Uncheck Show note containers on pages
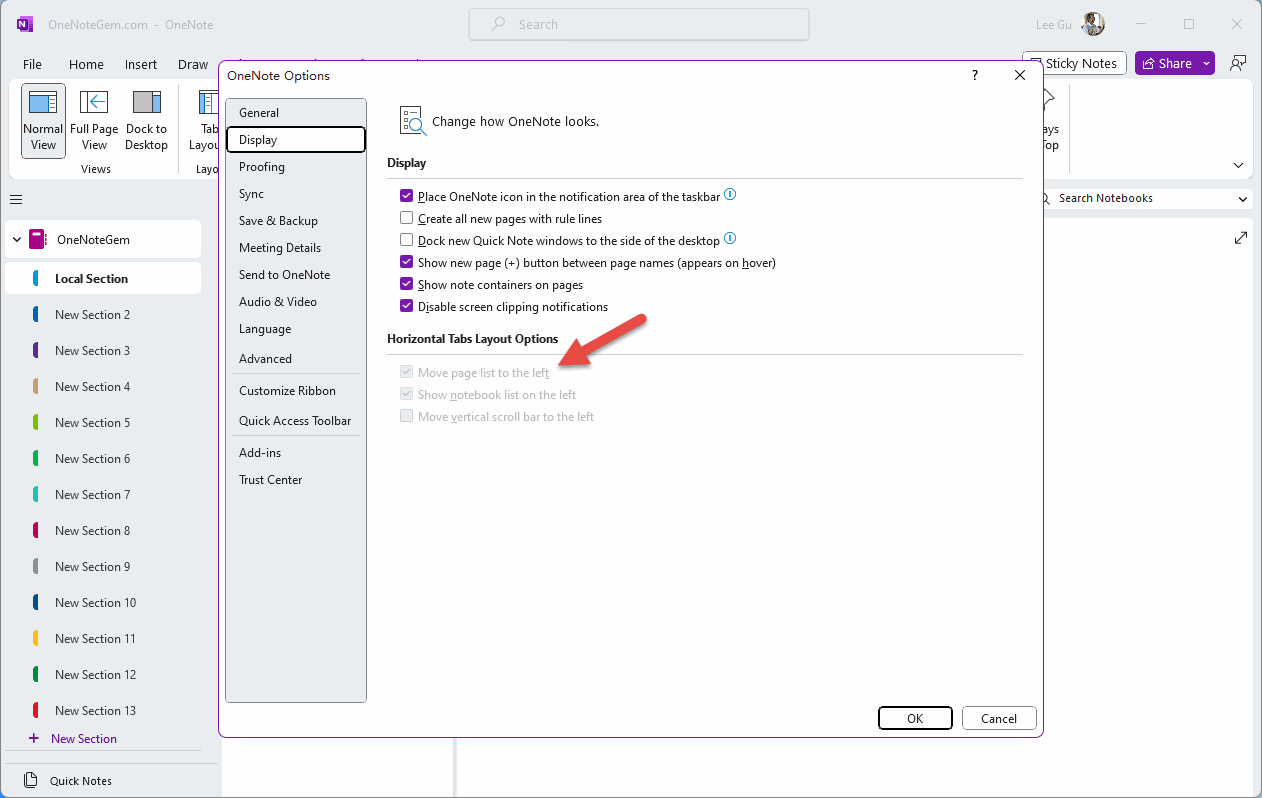 pyautogui.click(x=407, y=283)
